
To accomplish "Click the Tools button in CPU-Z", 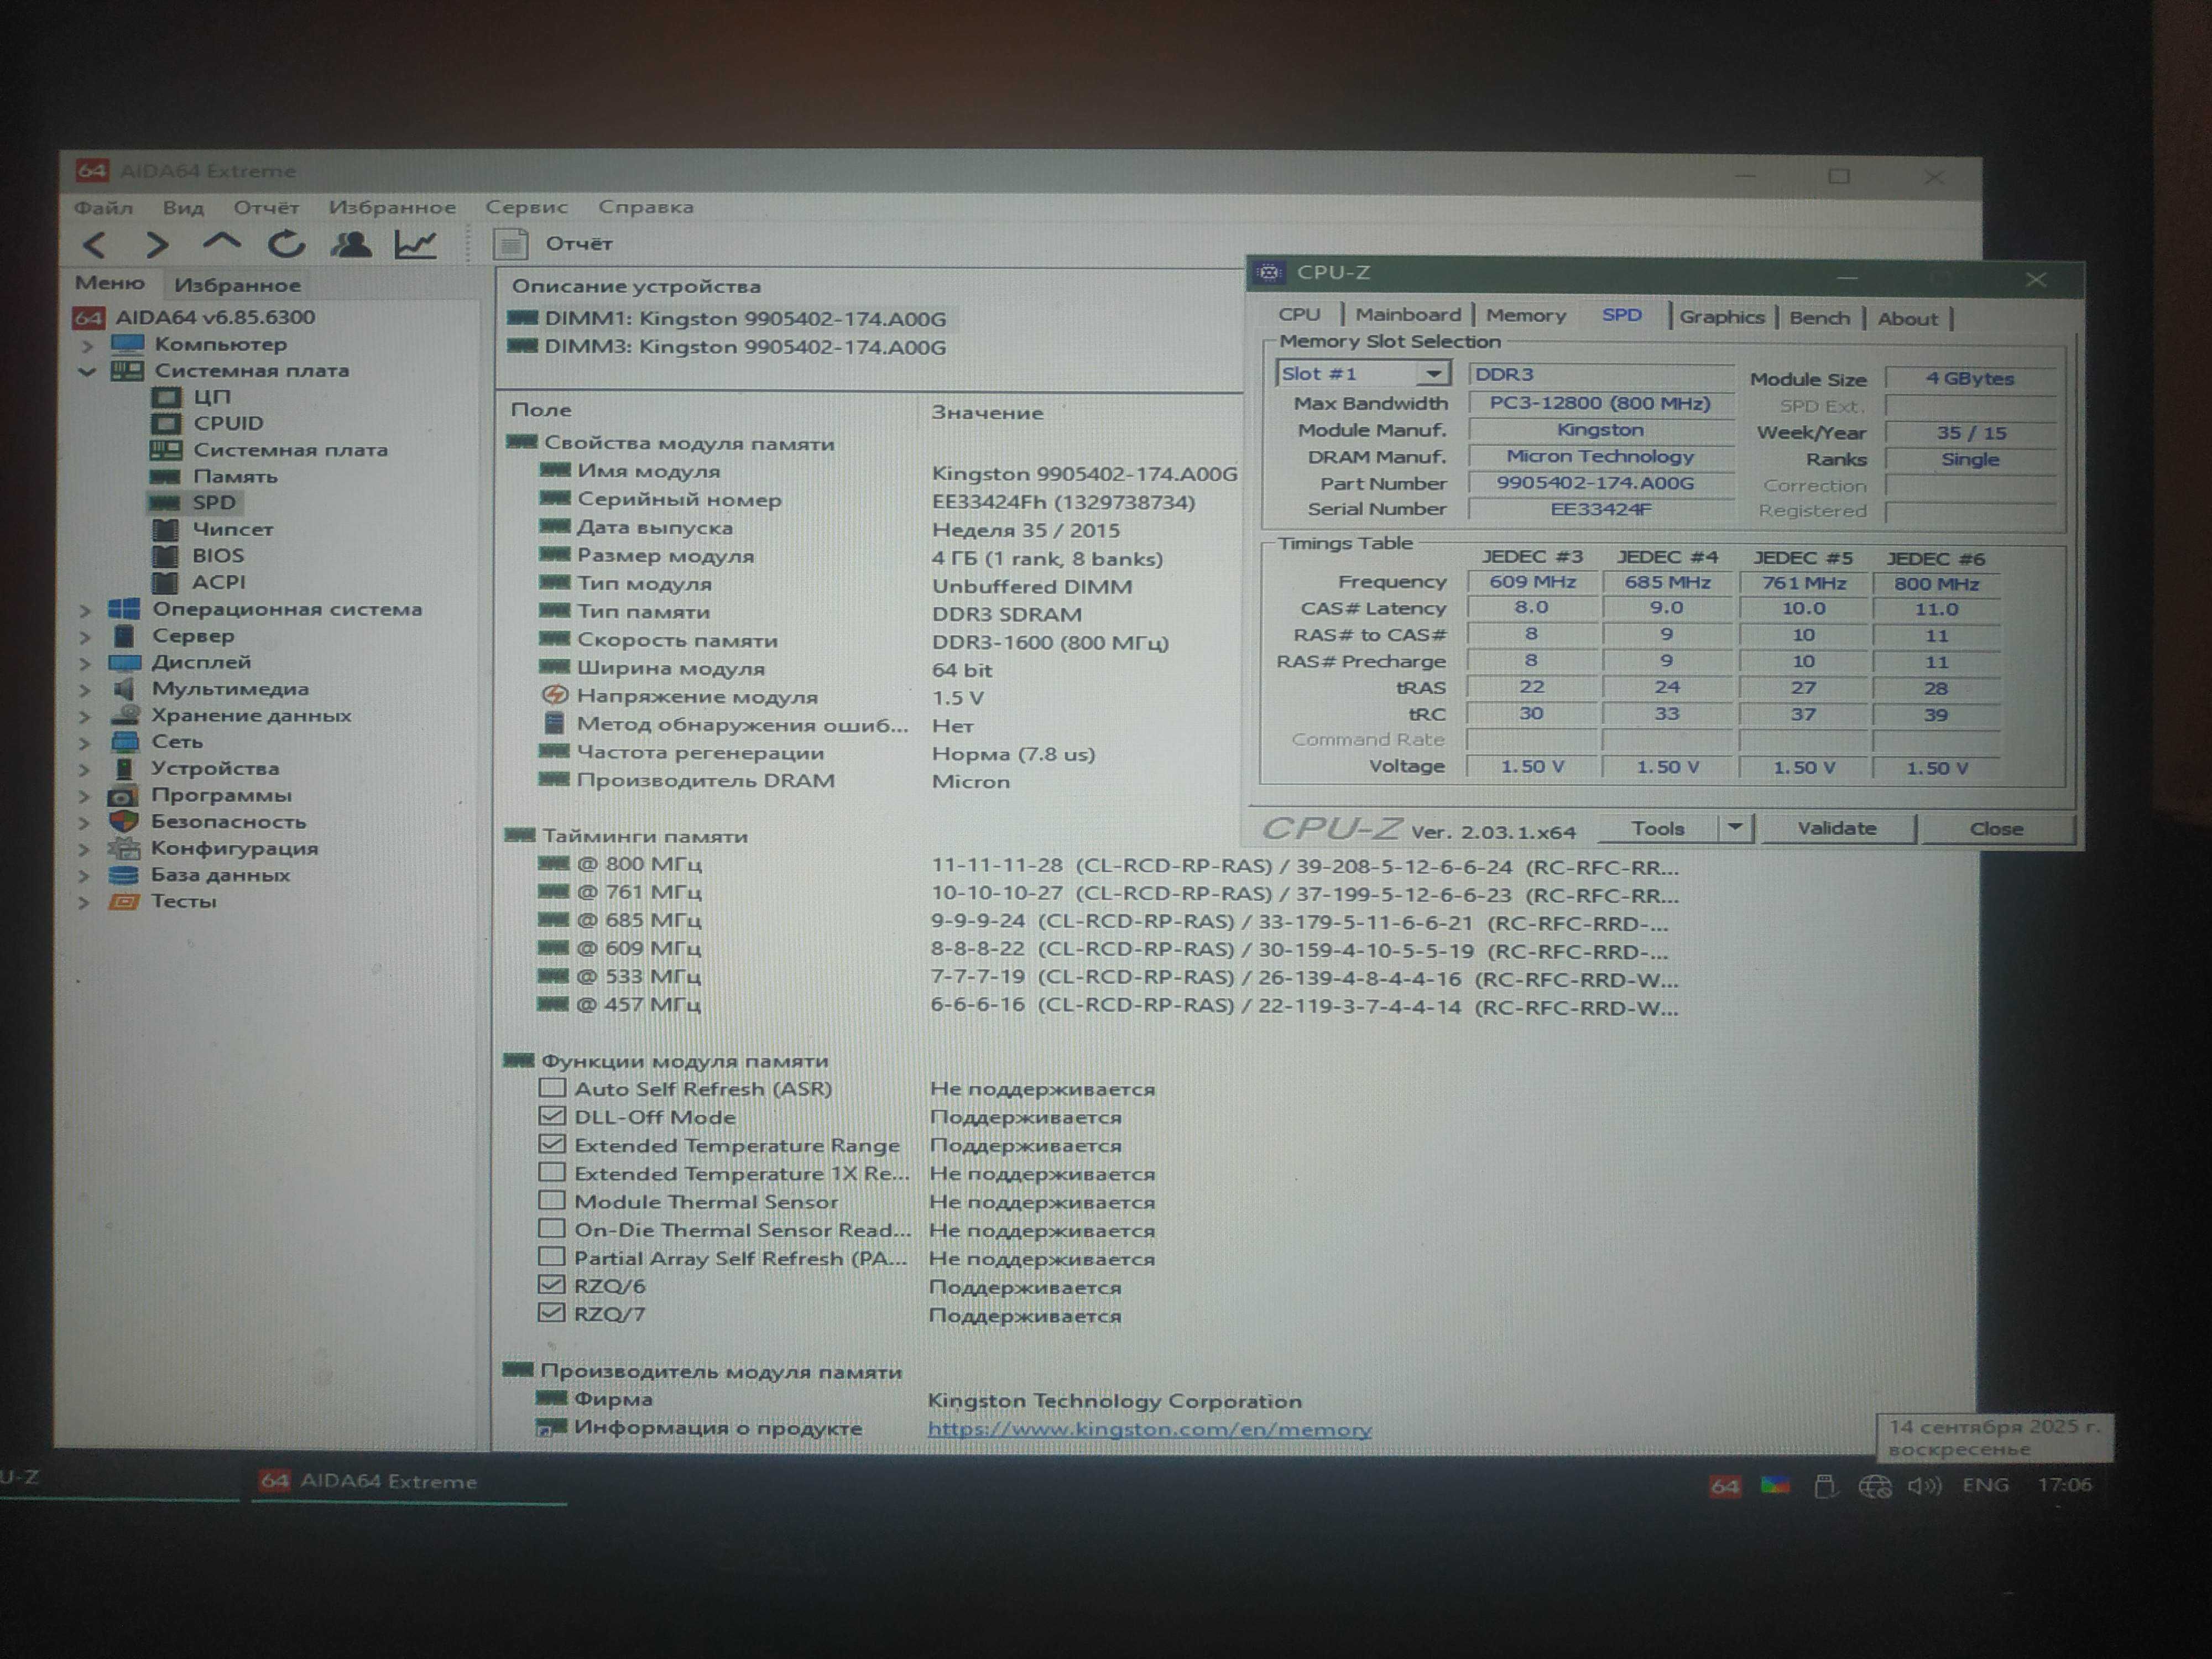I will click(1658, 828).
